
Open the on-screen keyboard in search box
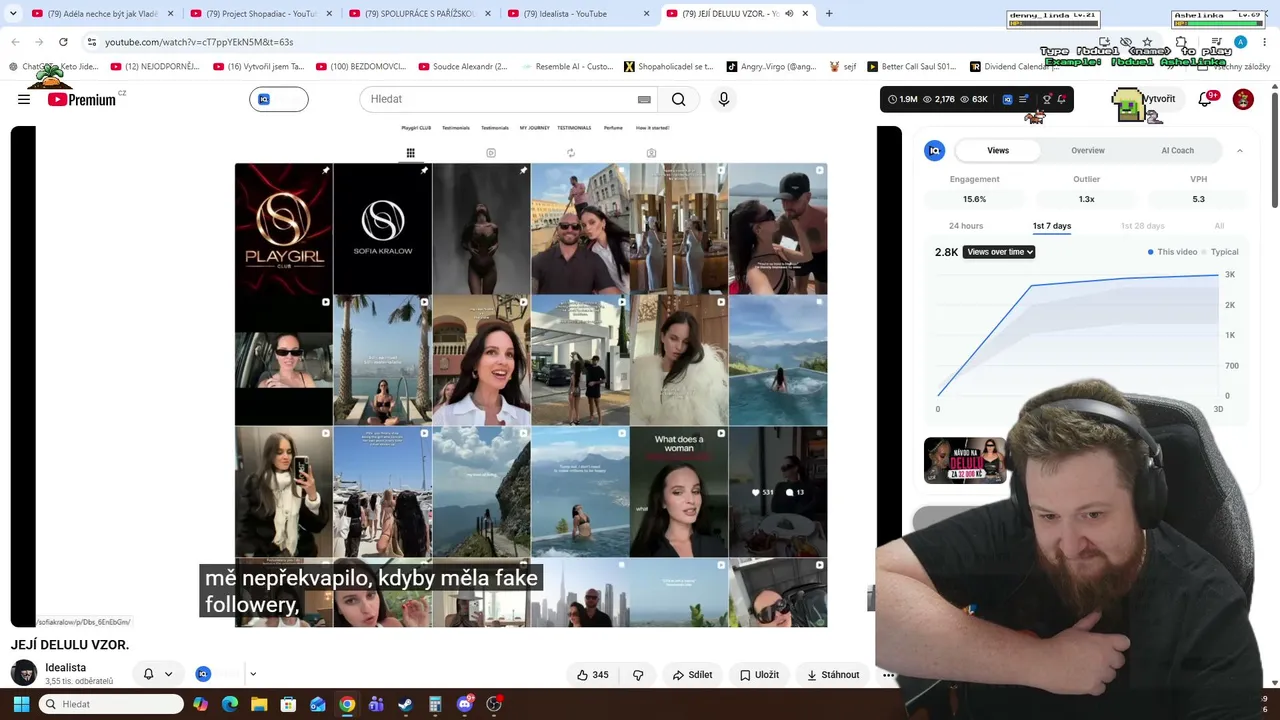pyautogui.click(x=644, y=99)
